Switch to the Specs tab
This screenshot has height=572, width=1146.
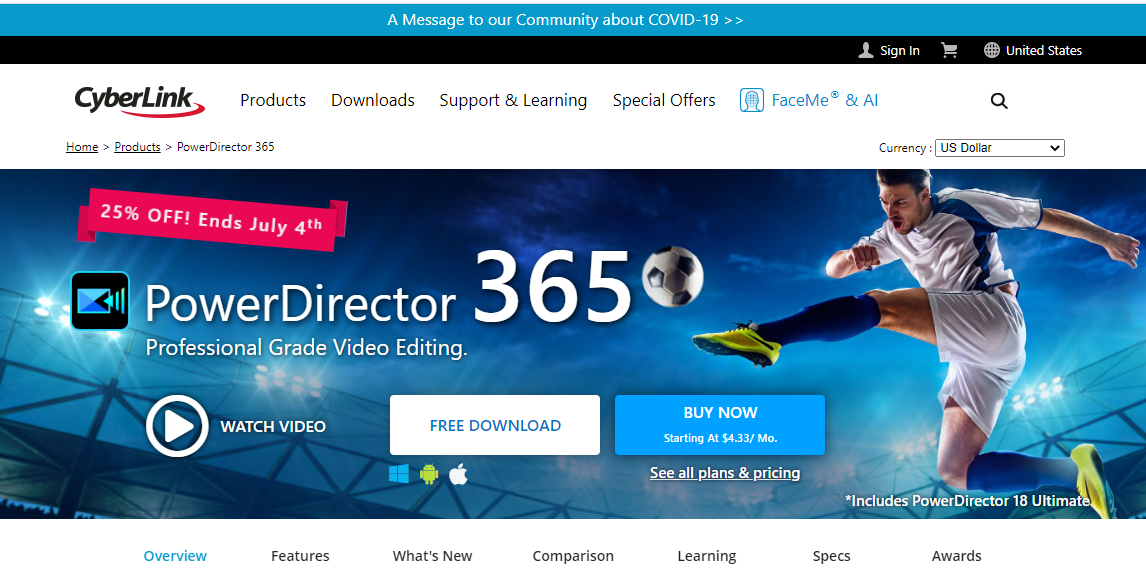point(832,556)
